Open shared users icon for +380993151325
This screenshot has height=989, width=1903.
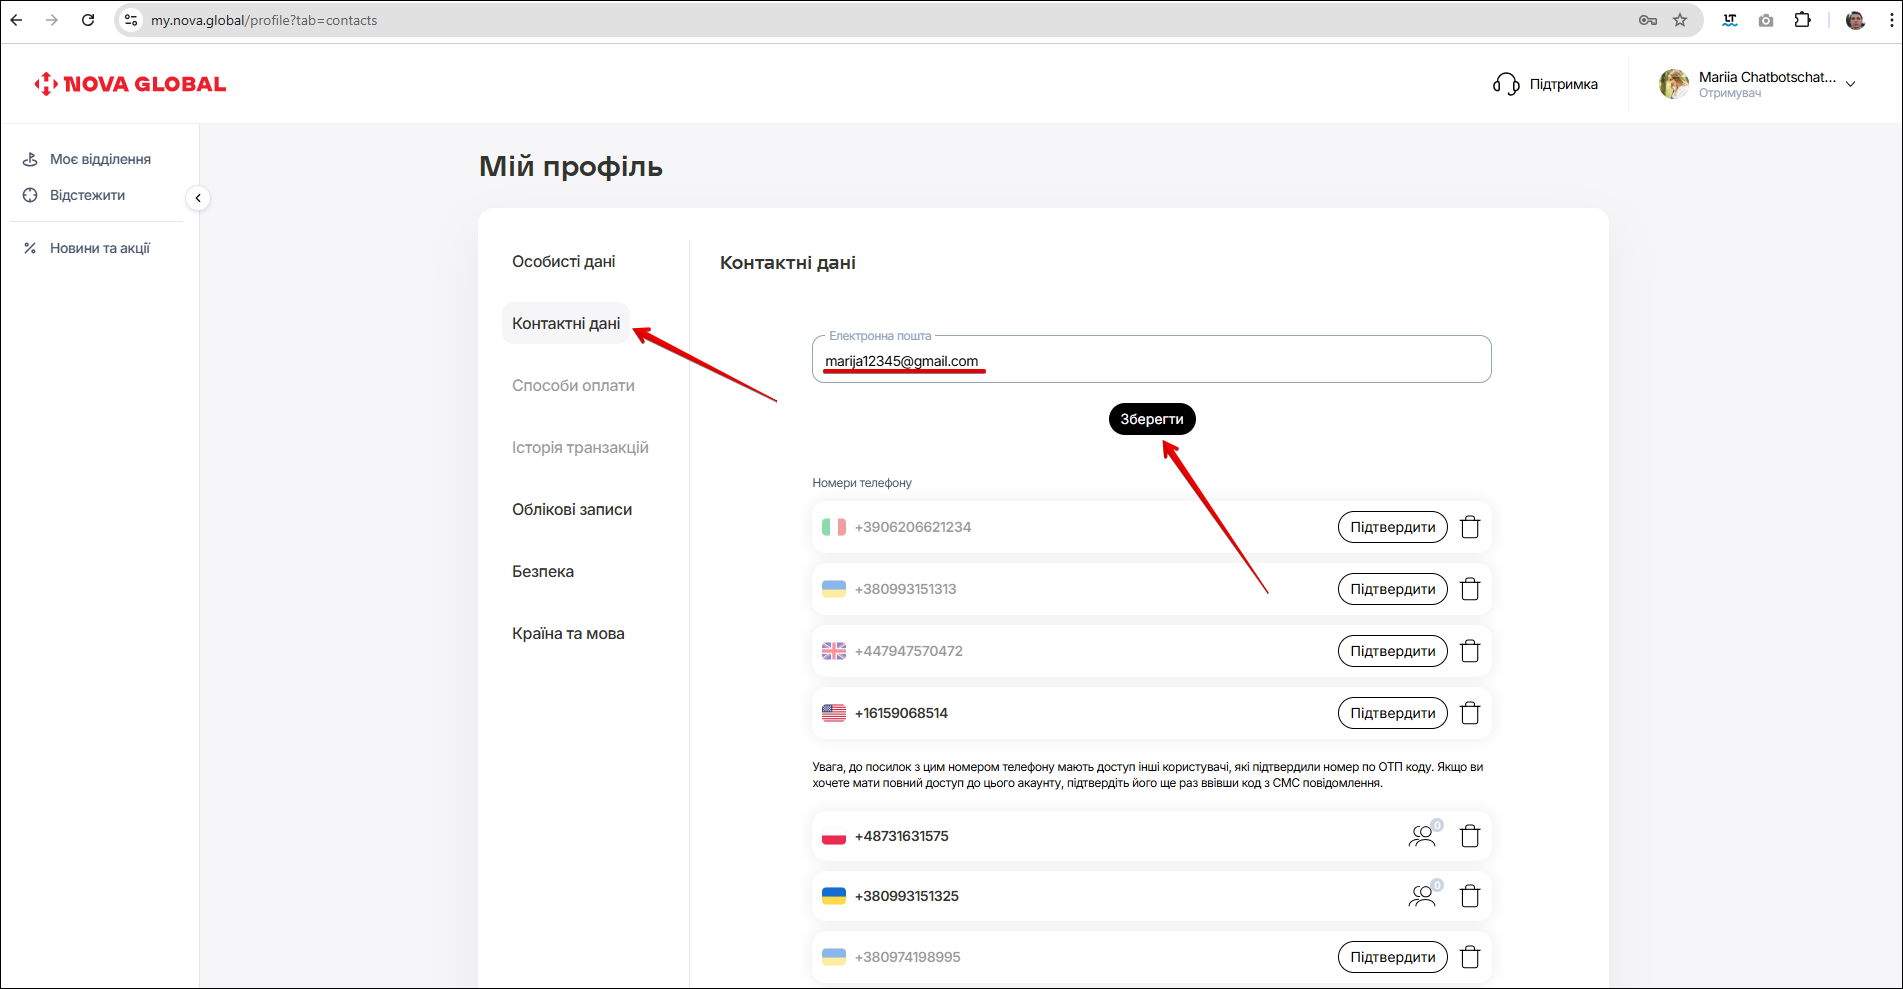pos(1422,896)
